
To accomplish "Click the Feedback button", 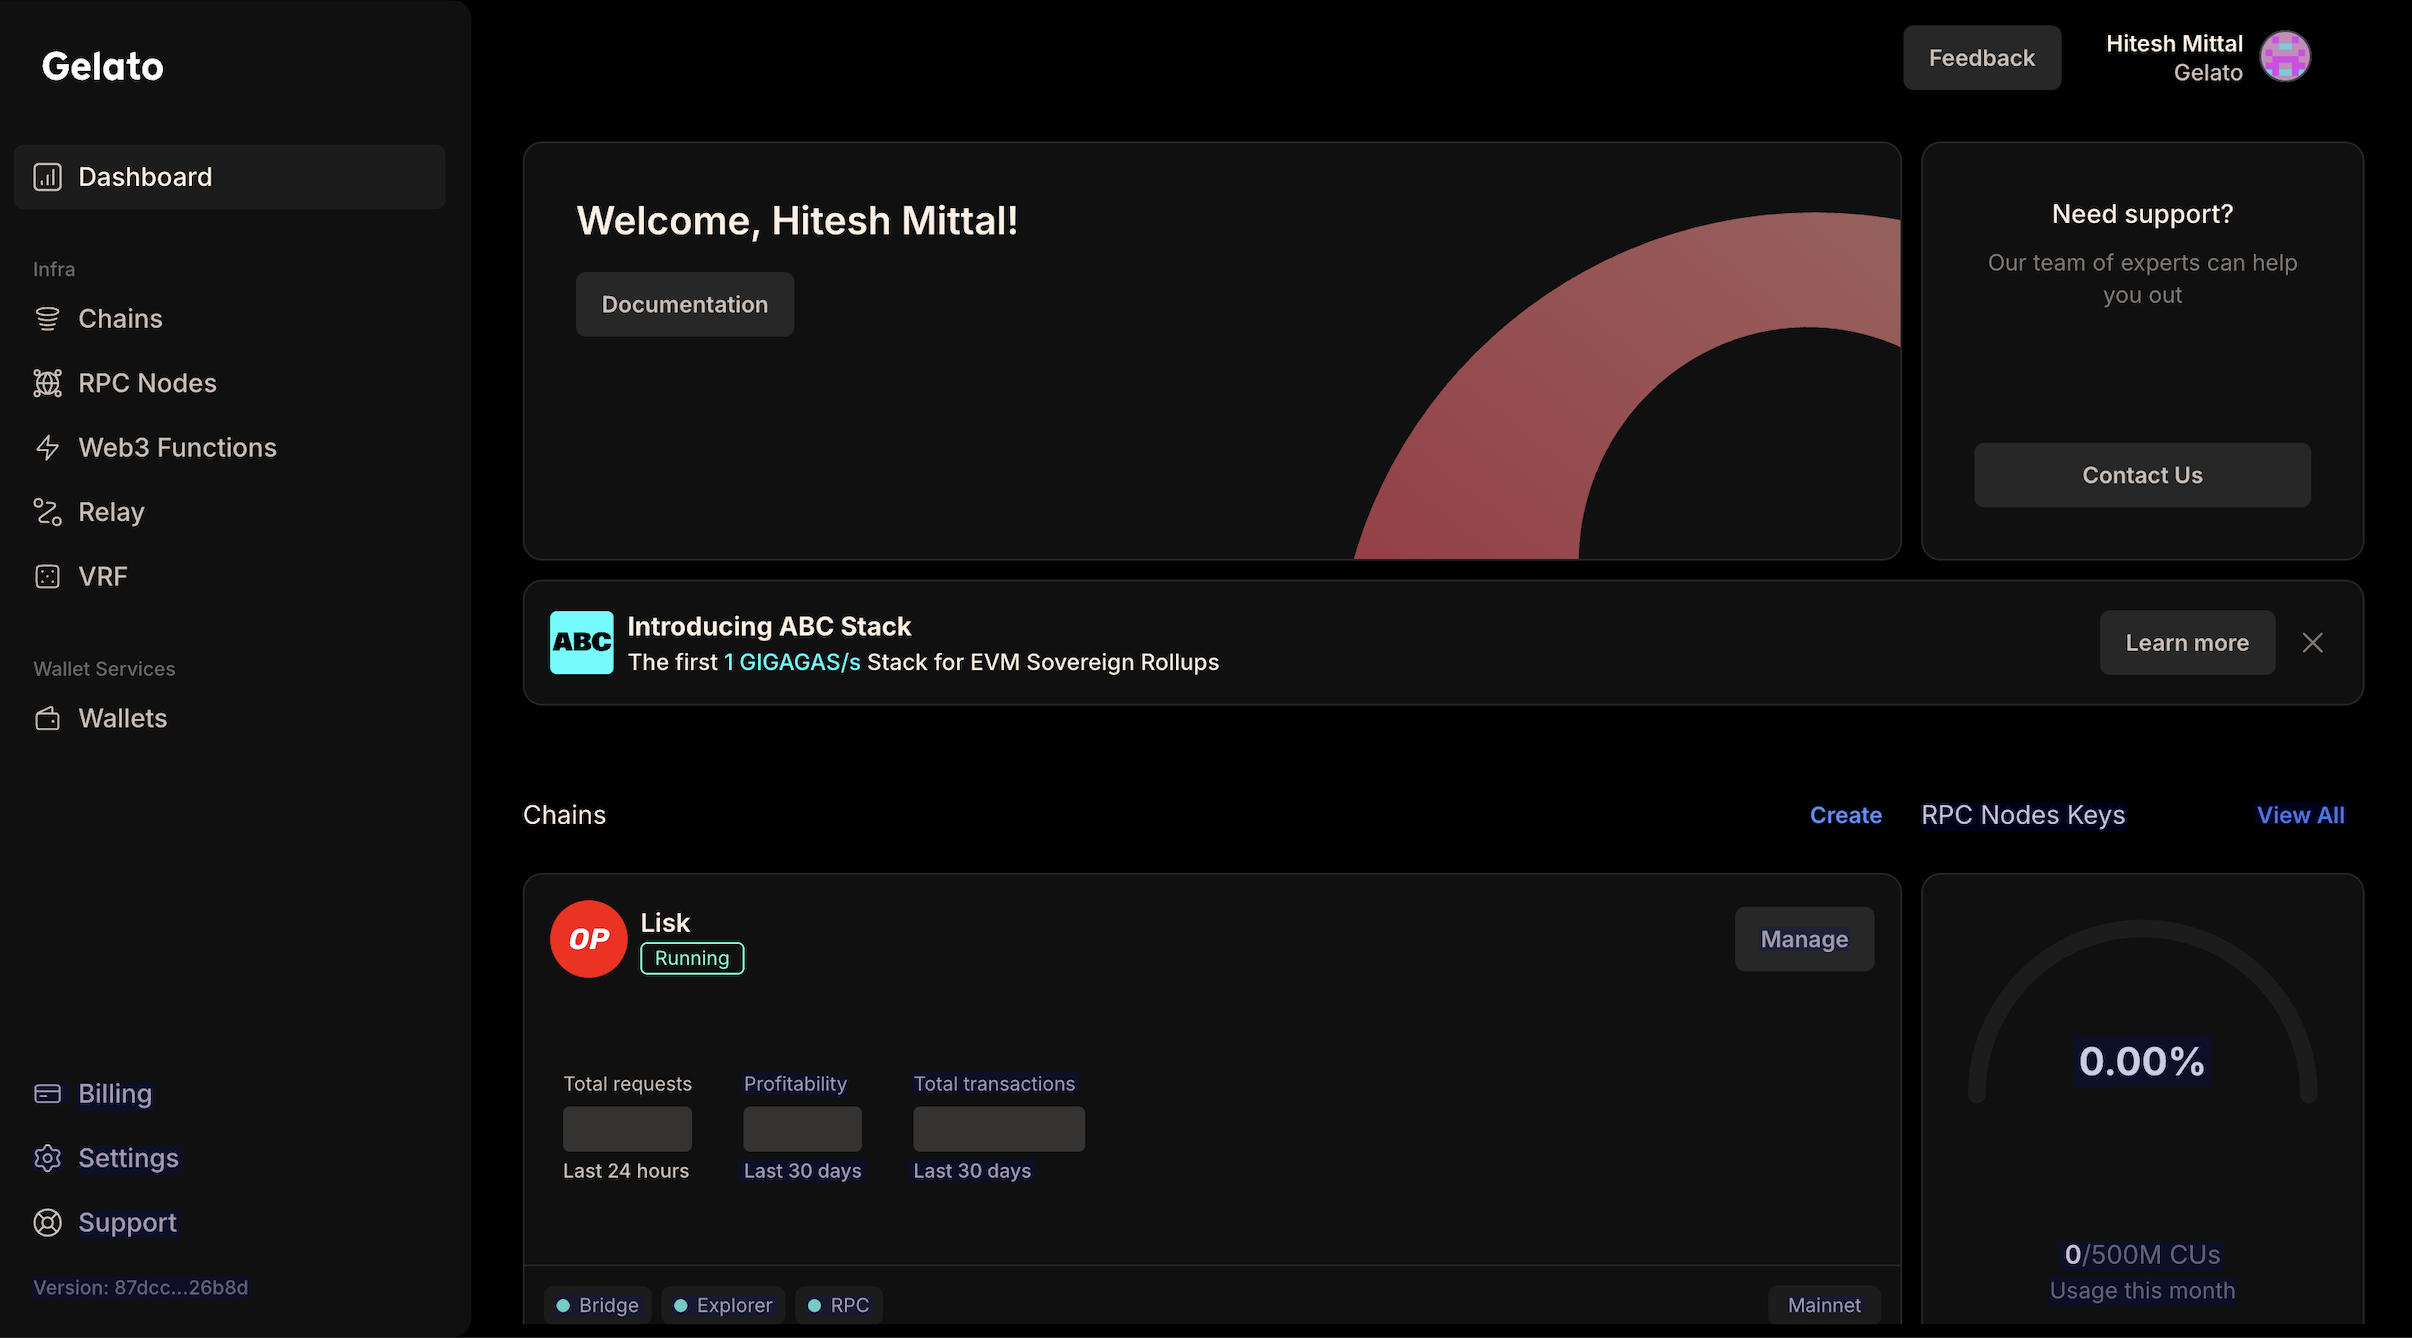I will point(1981,58).
